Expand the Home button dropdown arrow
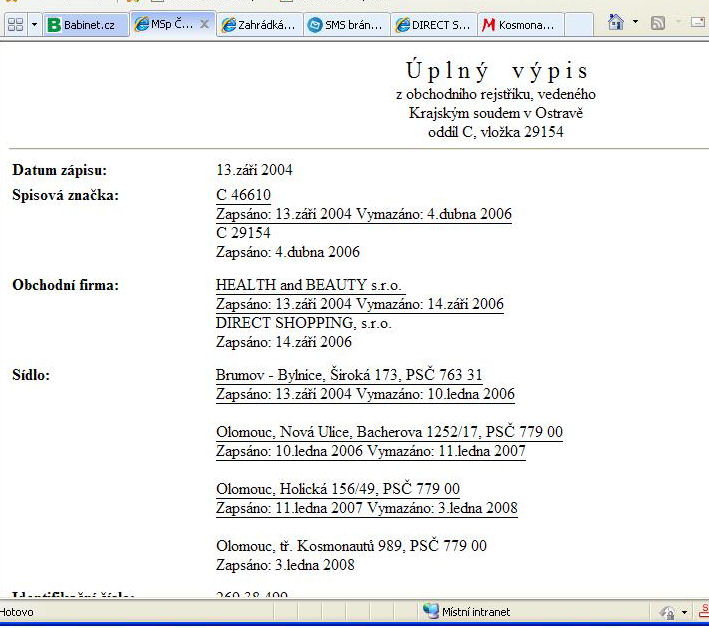The width and height of the screenshot is (709, 628). point(635,23)
